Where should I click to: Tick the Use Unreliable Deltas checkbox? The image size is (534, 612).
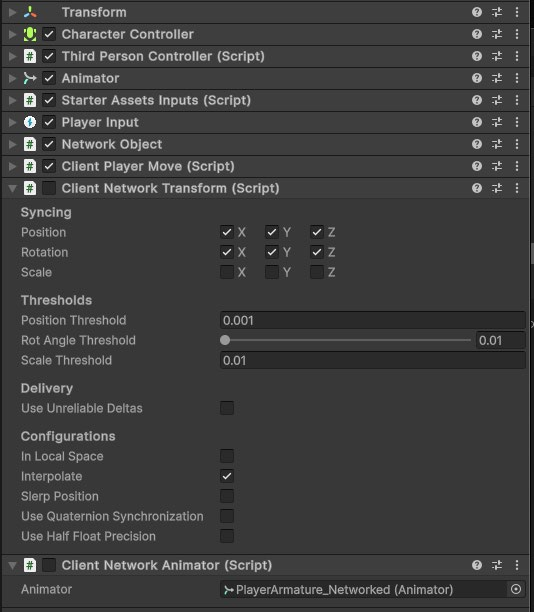(x=227, y=408)
